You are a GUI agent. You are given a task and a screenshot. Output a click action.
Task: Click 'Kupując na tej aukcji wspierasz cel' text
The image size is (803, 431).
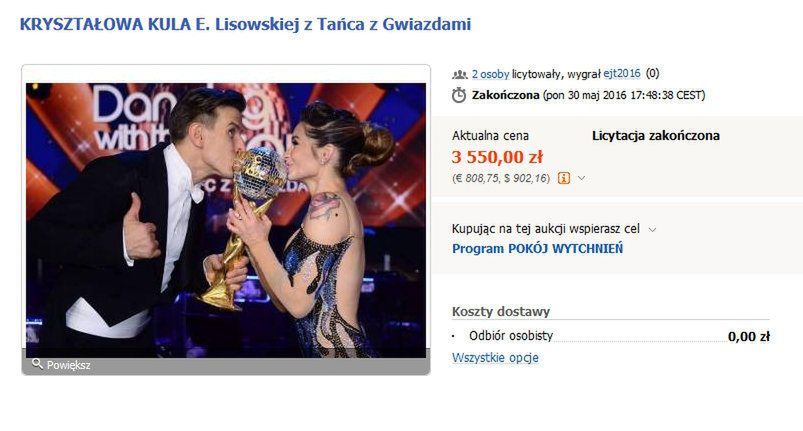pyautogui.click(x=545, y=229)
